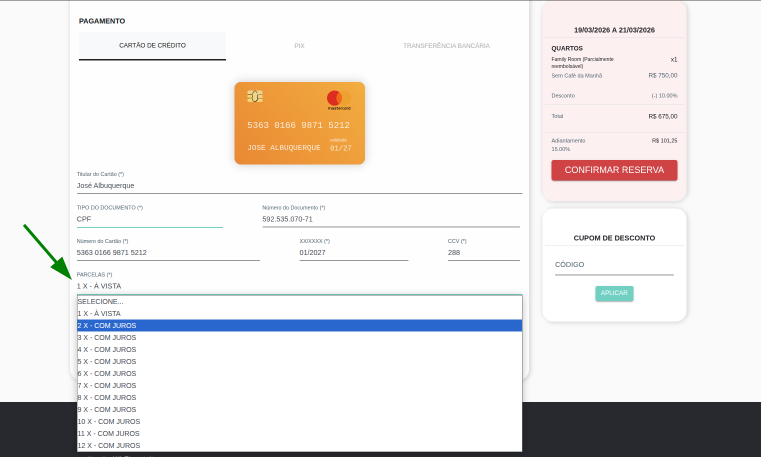761x457 pixels.
Task: Click the chip icon on credit card
Action: point(255,96)
